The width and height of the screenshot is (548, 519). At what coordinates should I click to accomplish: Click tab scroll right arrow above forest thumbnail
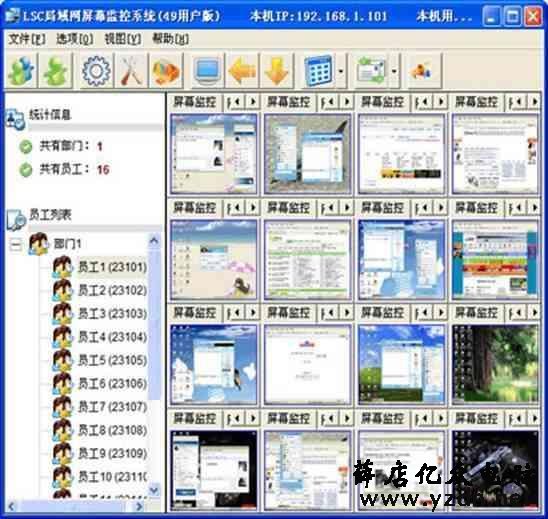pos(534,313)
